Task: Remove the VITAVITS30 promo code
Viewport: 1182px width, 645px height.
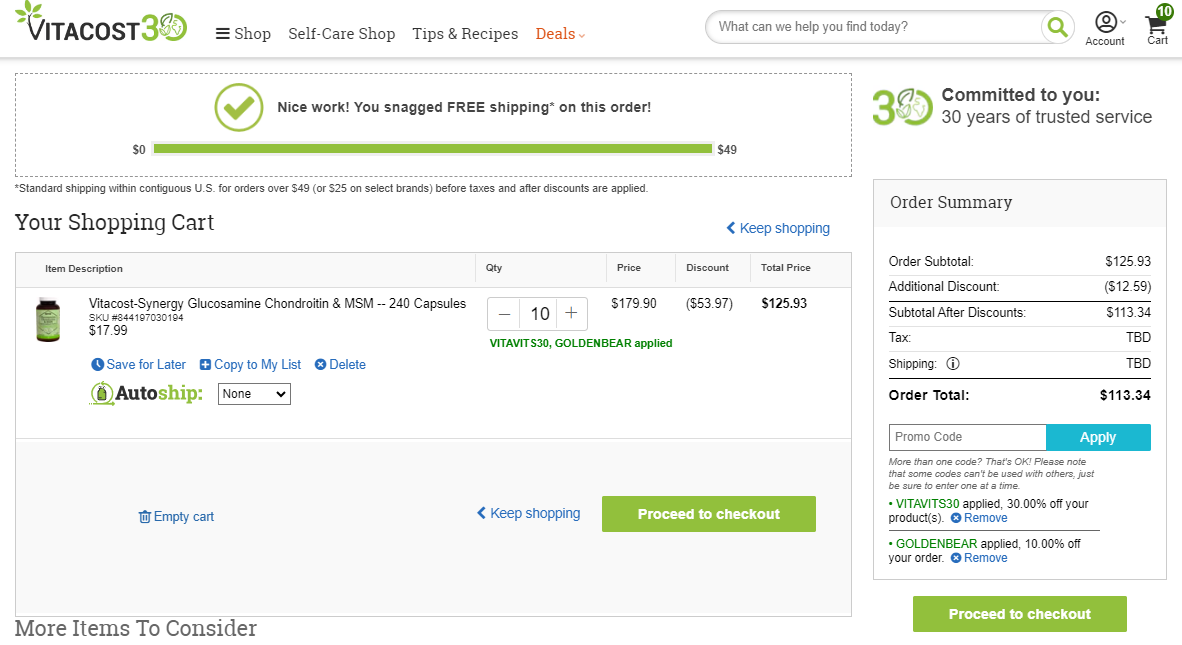Action: point(978,518)
